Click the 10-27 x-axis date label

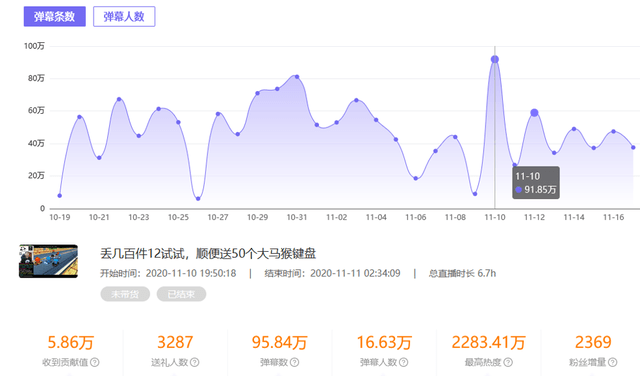coord(218,217)
